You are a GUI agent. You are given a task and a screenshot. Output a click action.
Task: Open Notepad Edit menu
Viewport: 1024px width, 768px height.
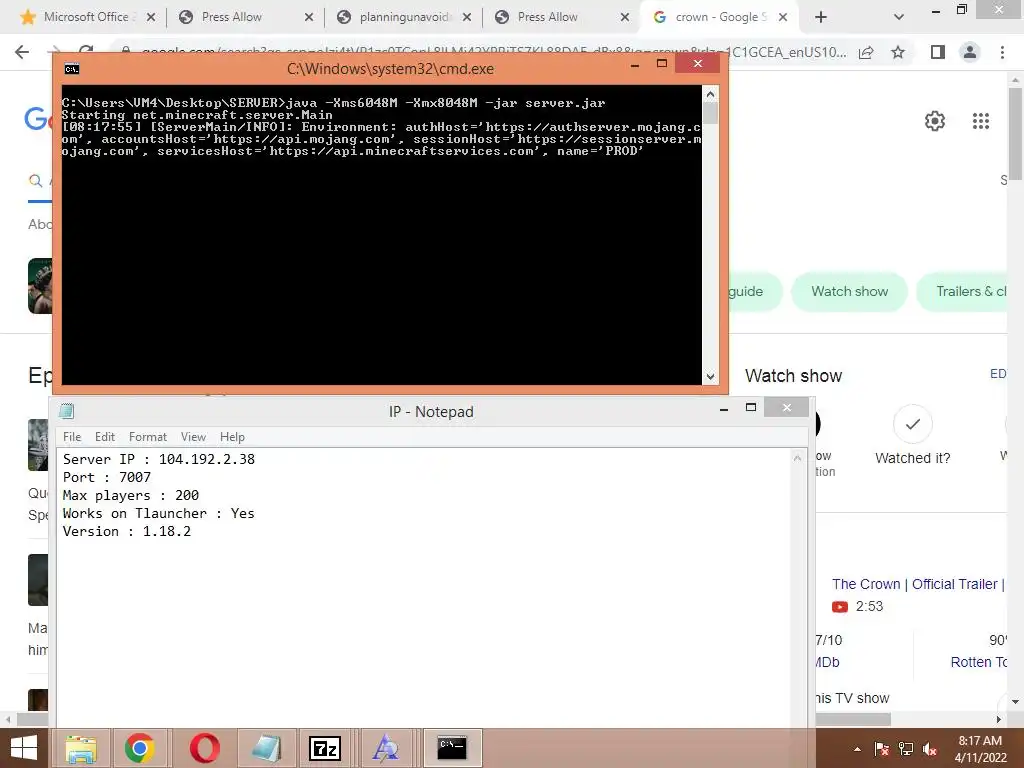[x=104, y=437]
